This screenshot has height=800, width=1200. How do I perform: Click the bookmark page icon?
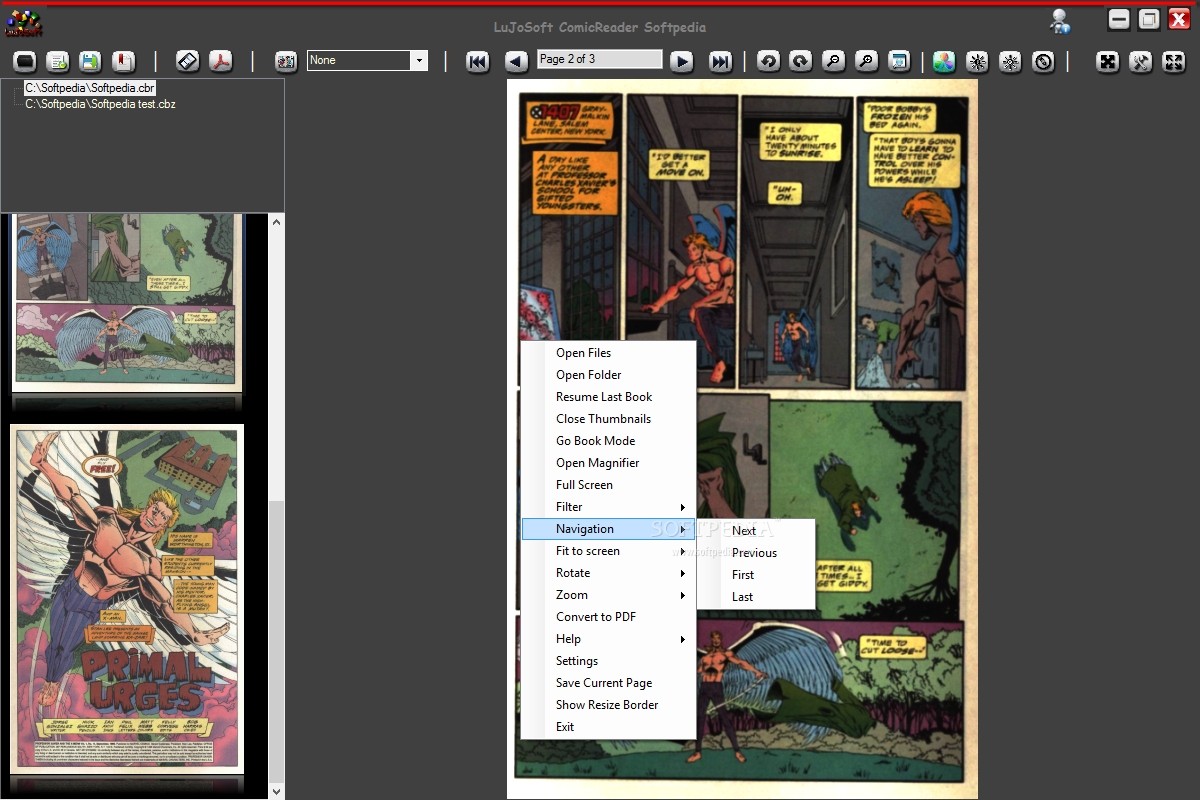pyautogui.click(x=123, y=62)
